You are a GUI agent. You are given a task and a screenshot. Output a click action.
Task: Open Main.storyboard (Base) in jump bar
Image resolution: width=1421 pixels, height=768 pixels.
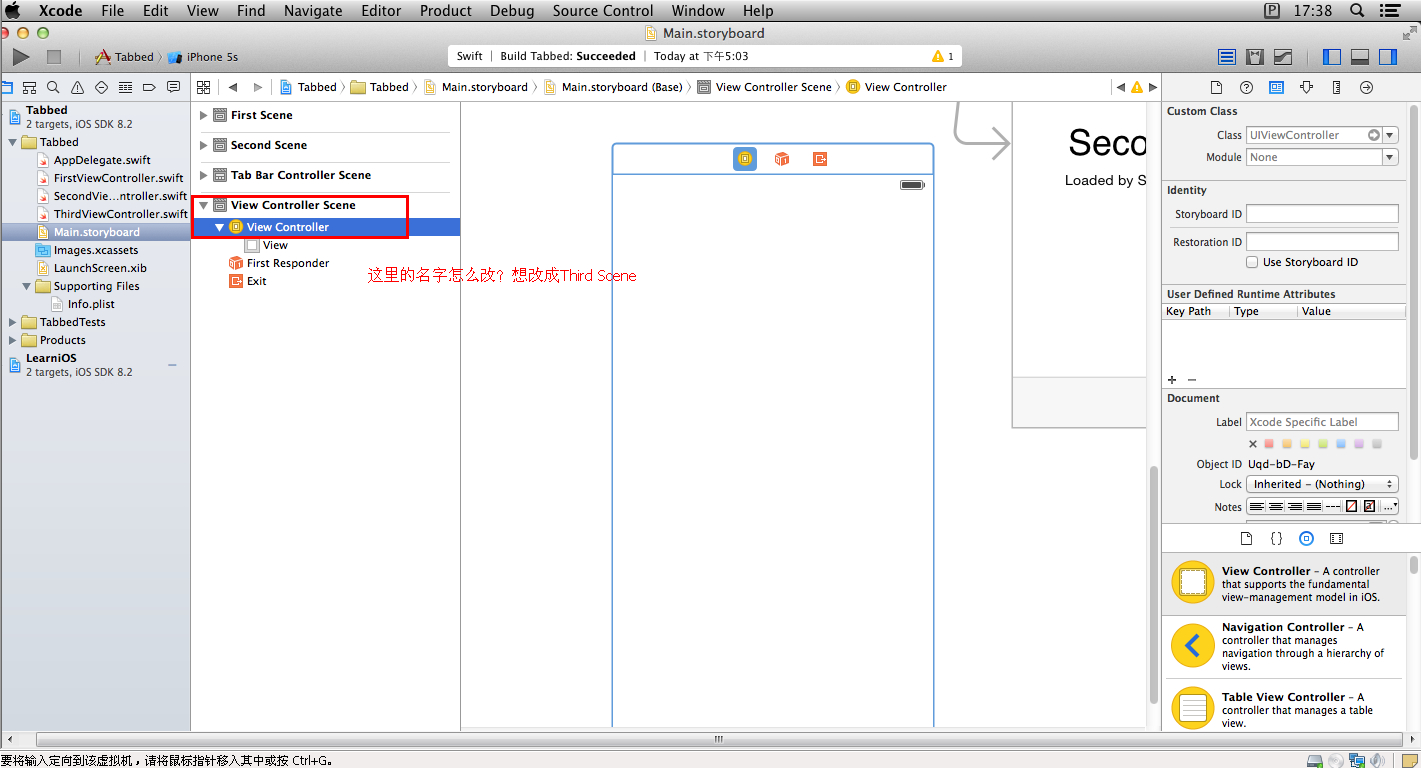tap(613, 87)
